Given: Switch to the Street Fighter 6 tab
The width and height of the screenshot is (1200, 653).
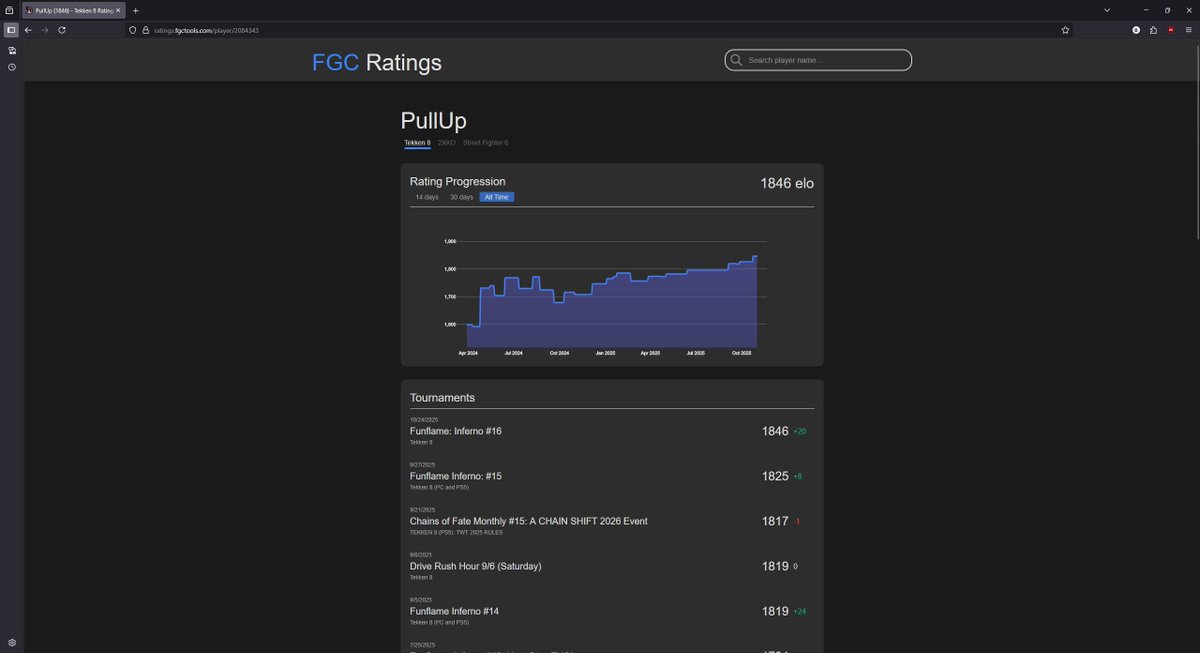Looking at the screenshot, I should coord(485,143).
